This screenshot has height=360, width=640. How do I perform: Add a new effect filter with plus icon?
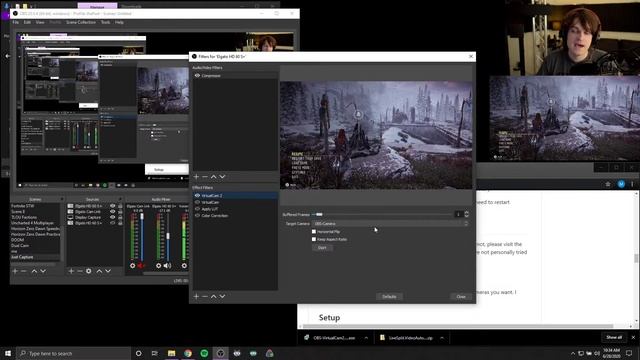click(x=196, y=296)
